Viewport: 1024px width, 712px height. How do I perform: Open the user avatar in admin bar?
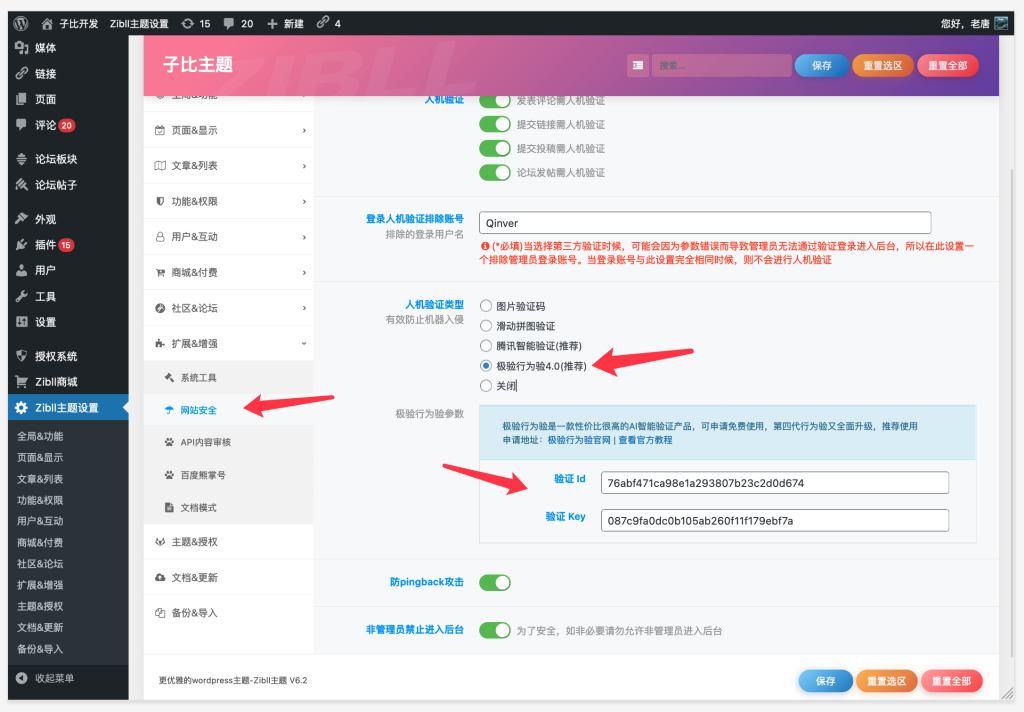1001,24
